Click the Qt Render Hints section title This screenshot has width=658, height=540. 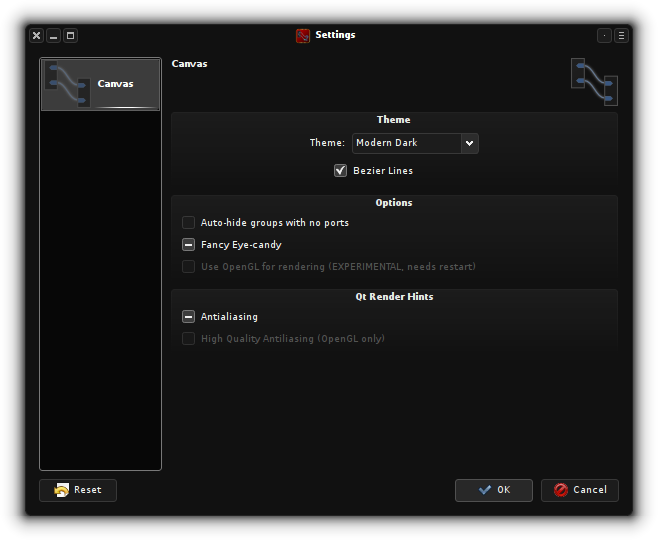click(394, 297)
